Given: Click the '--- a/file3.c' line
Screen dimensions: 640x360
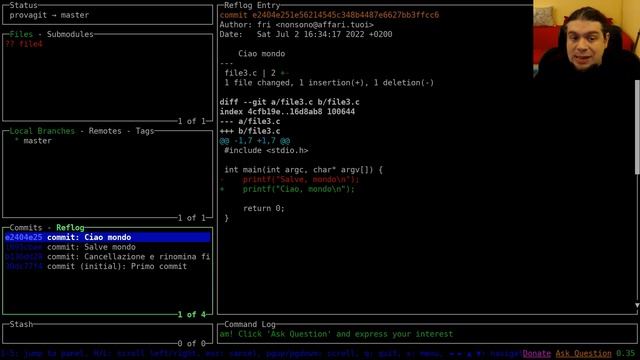Looking at the screenshot, I should coord(250,122).
